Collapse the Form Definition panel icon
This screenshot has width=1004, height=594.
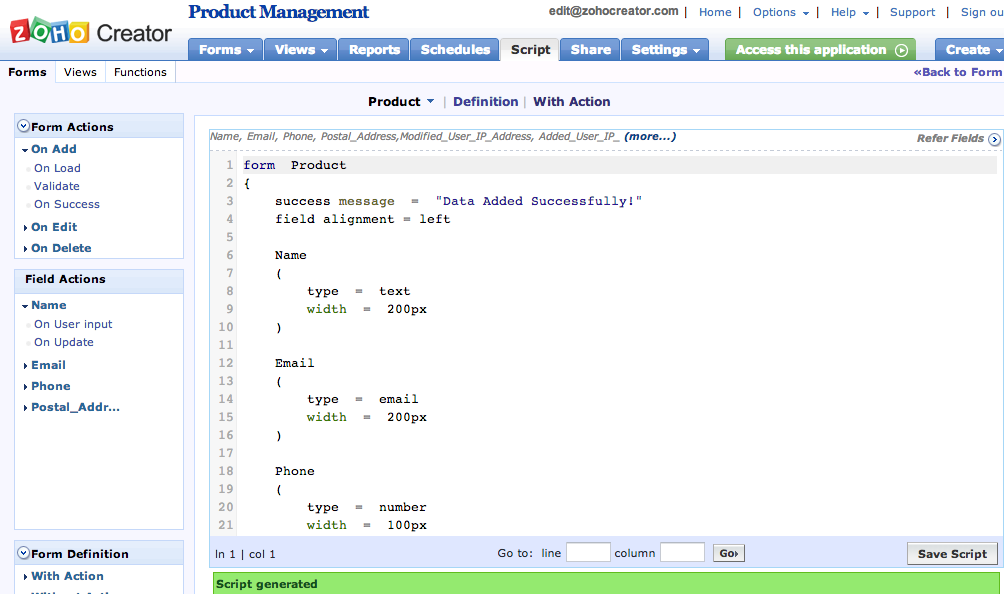[x=23, y=554]
